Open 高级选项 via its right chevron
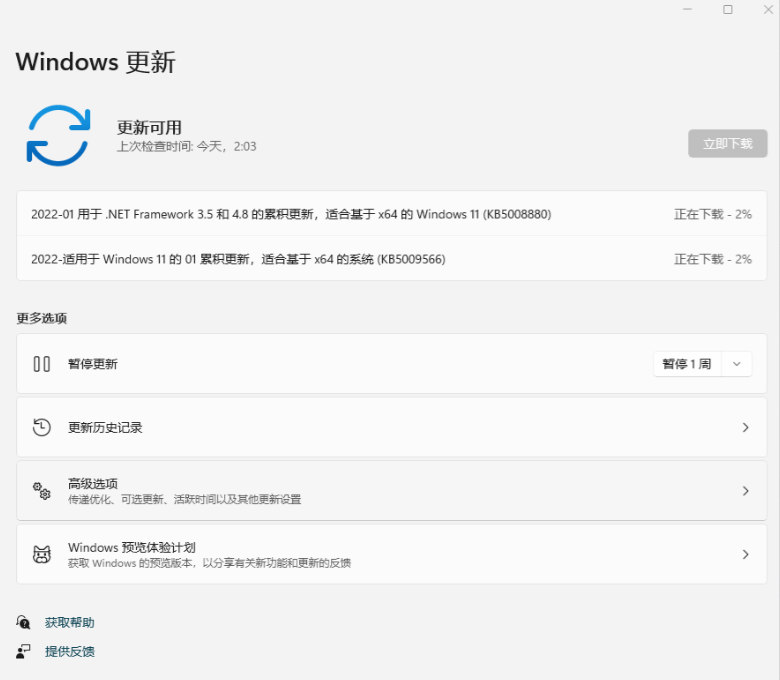The width and height of the screenshot is (780, 680). pyautogui.click(x=745, y=491)
